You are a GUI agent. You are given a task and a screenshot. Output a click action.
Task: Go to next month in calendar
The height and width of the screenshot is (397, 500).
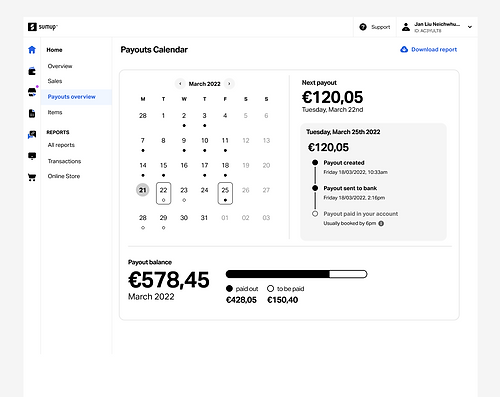click(229, 84)
